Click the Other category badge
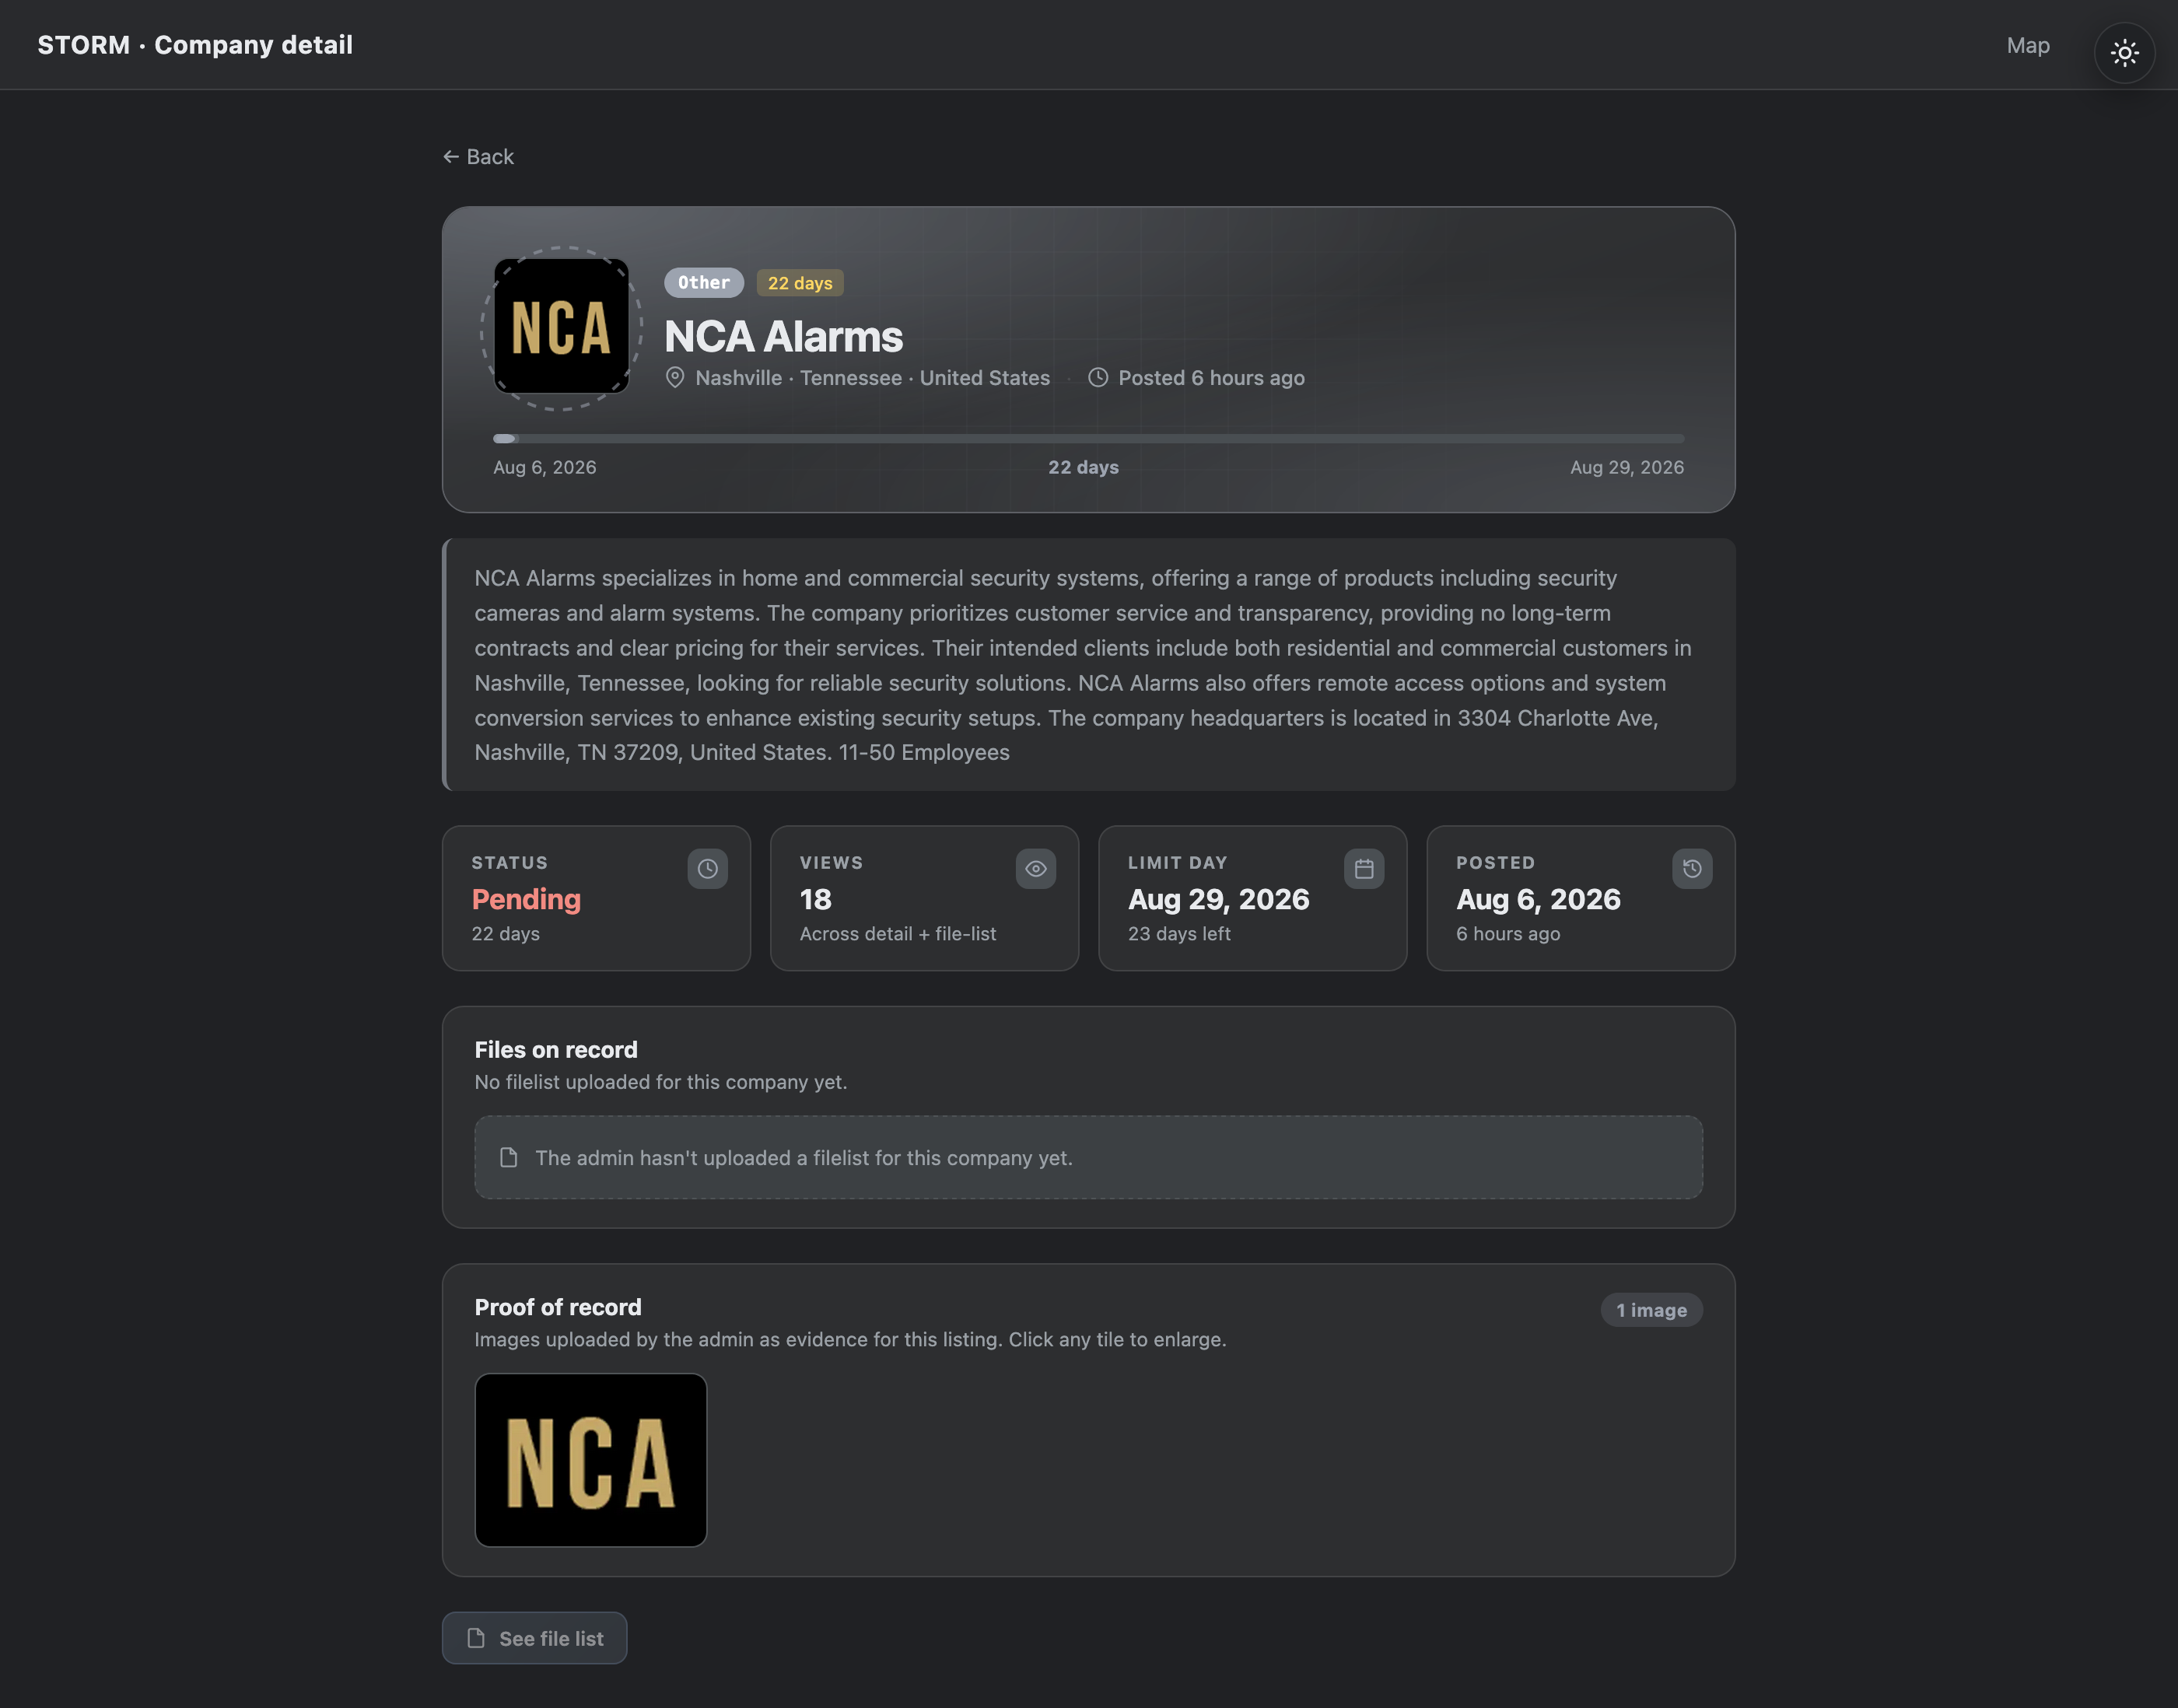This screenshot has height=1708, width=2178. coord(703,283)
